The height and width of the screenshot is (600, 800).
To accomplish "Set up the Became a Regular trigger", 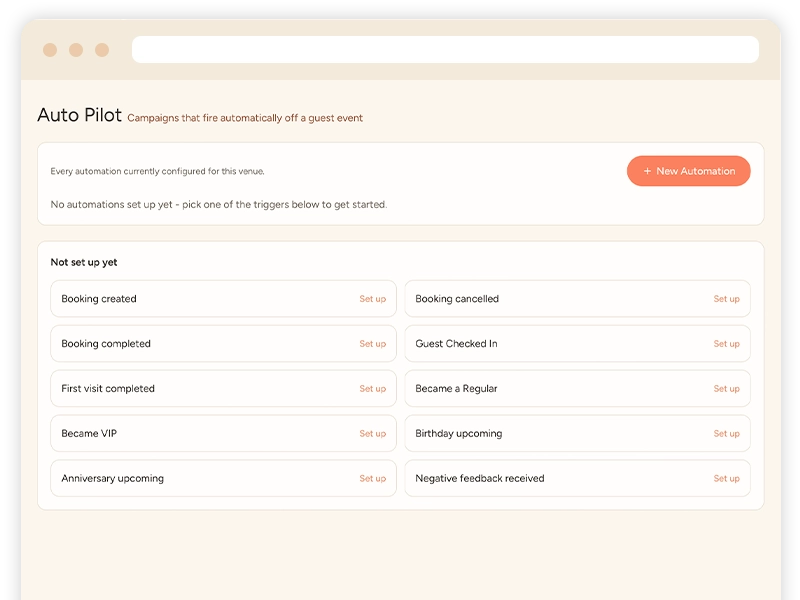I will tap(727, 389).
